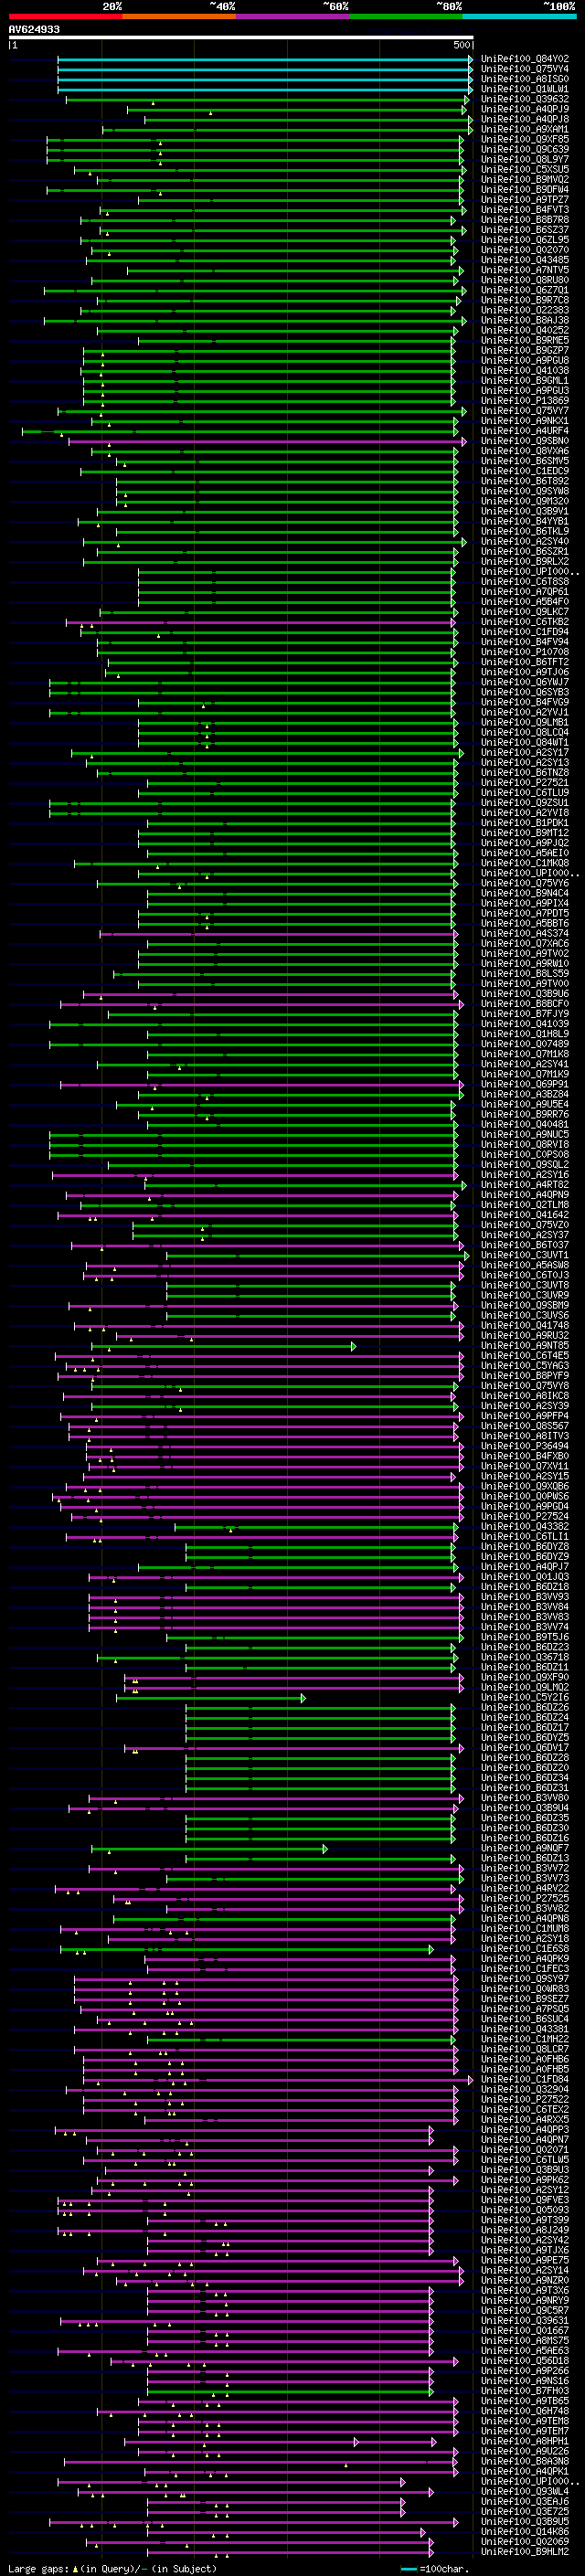Click label UniRef100_A8HPH1
Viewport: 585px width, 2576px height.
coord(525,2441)
